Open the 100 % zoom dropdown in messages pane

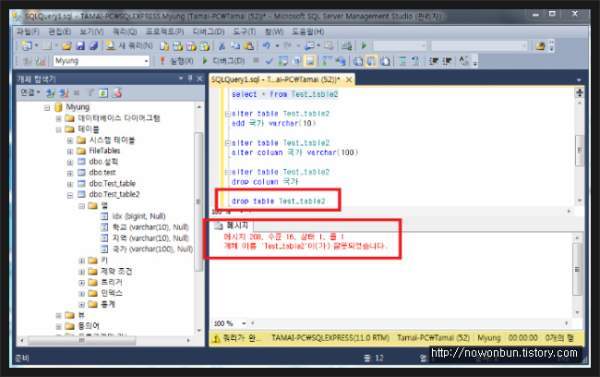tap(244, 324)
